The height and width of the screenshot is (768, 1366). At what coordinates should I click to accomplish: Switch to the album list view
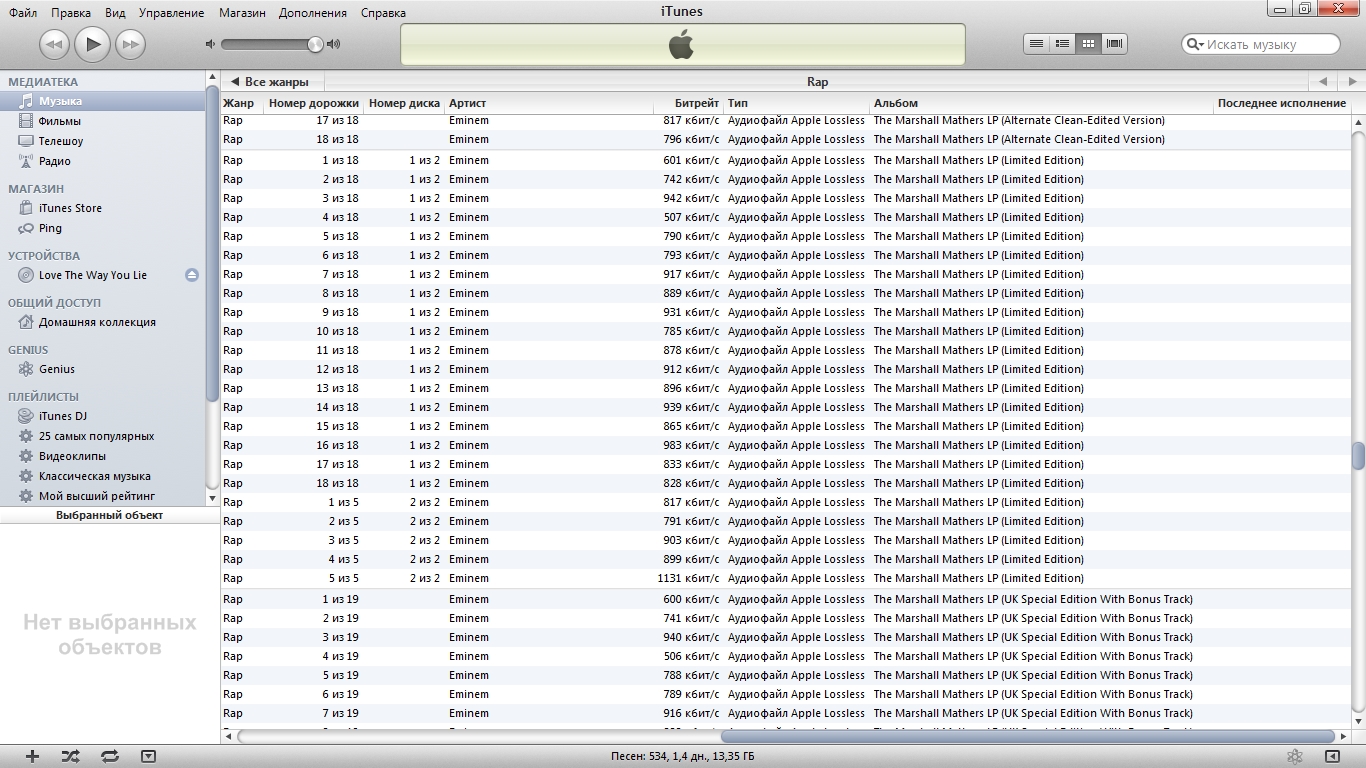1062,44
